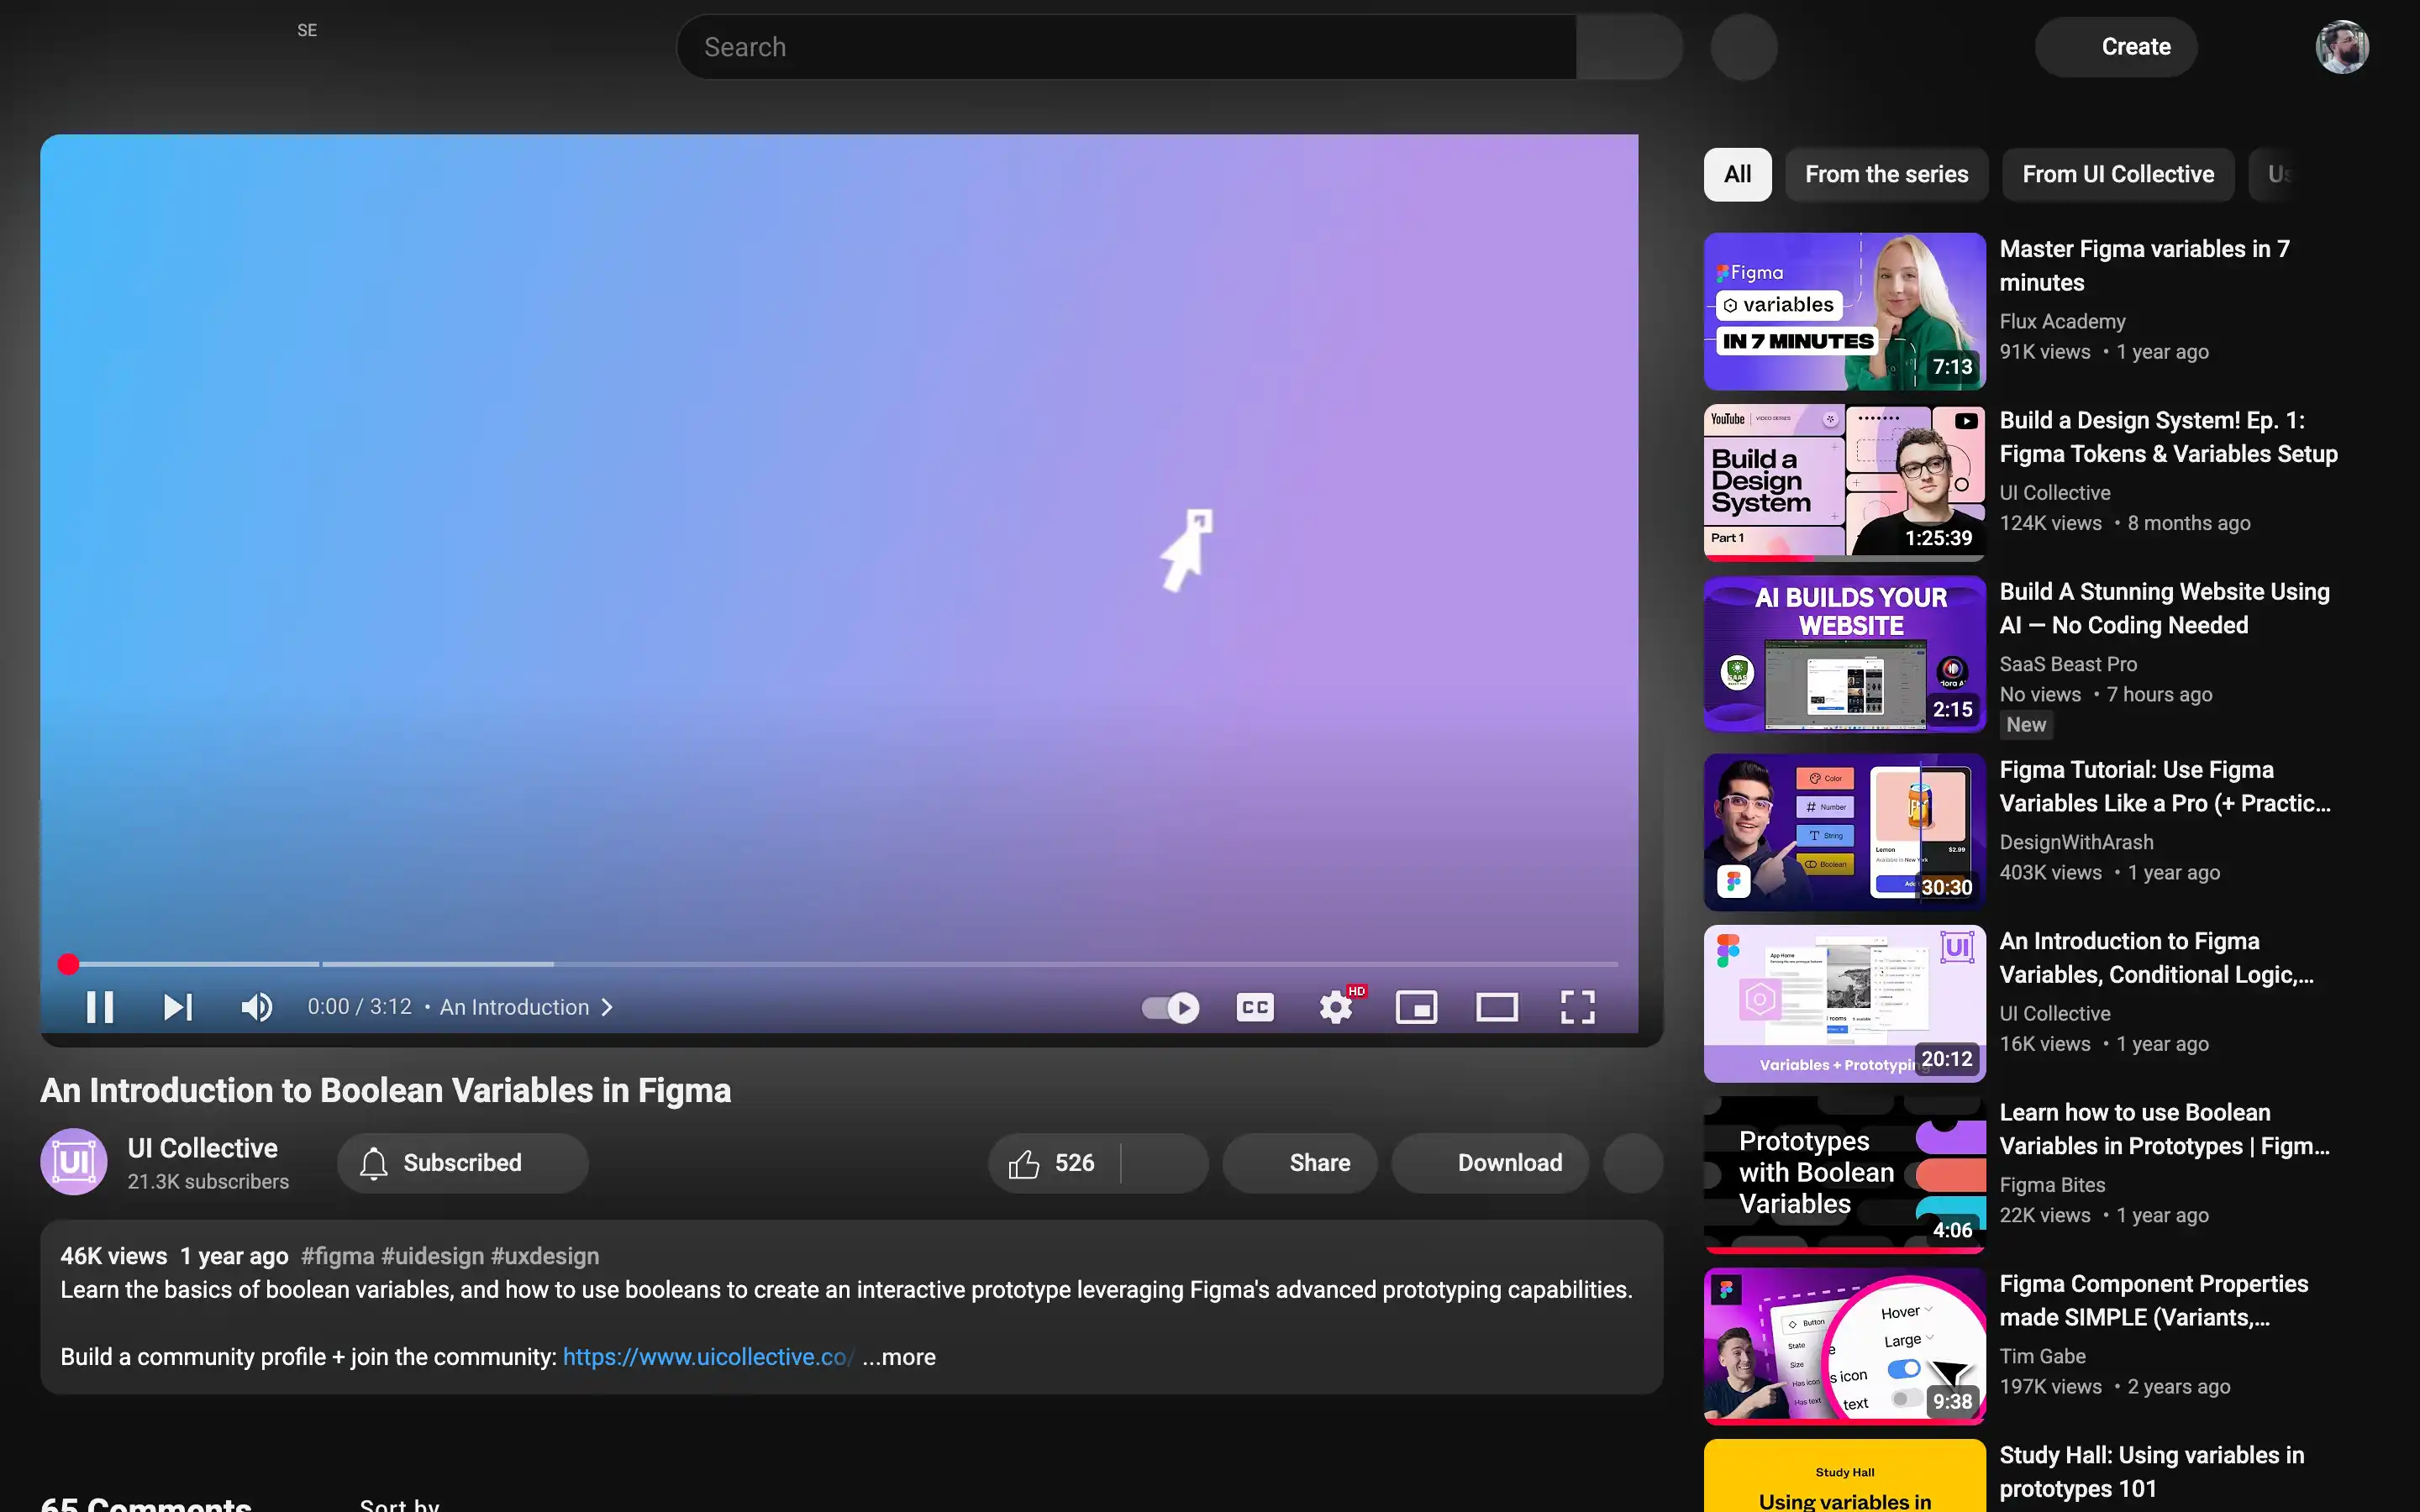Select the From UI Collective chip
This screenshot has height=1512, width=2420.
point(2118,175)
